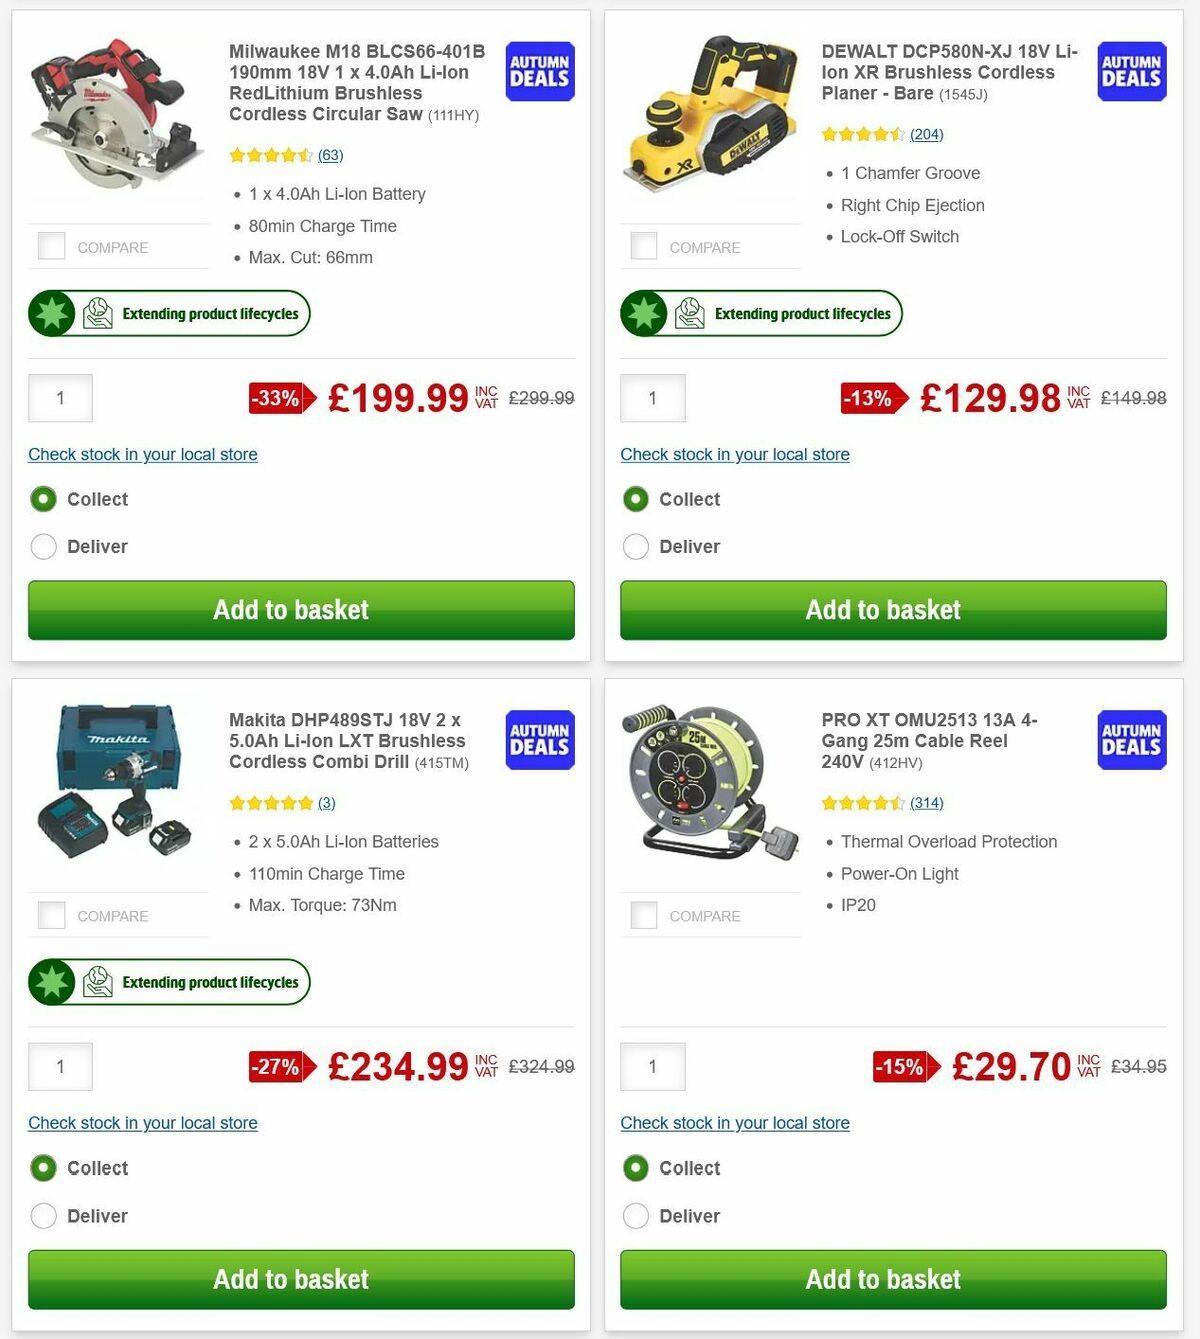Check stock in your local store for the Makita drill
The height and width of the screenshot is (1339, 1200).
pos(142,1123)
